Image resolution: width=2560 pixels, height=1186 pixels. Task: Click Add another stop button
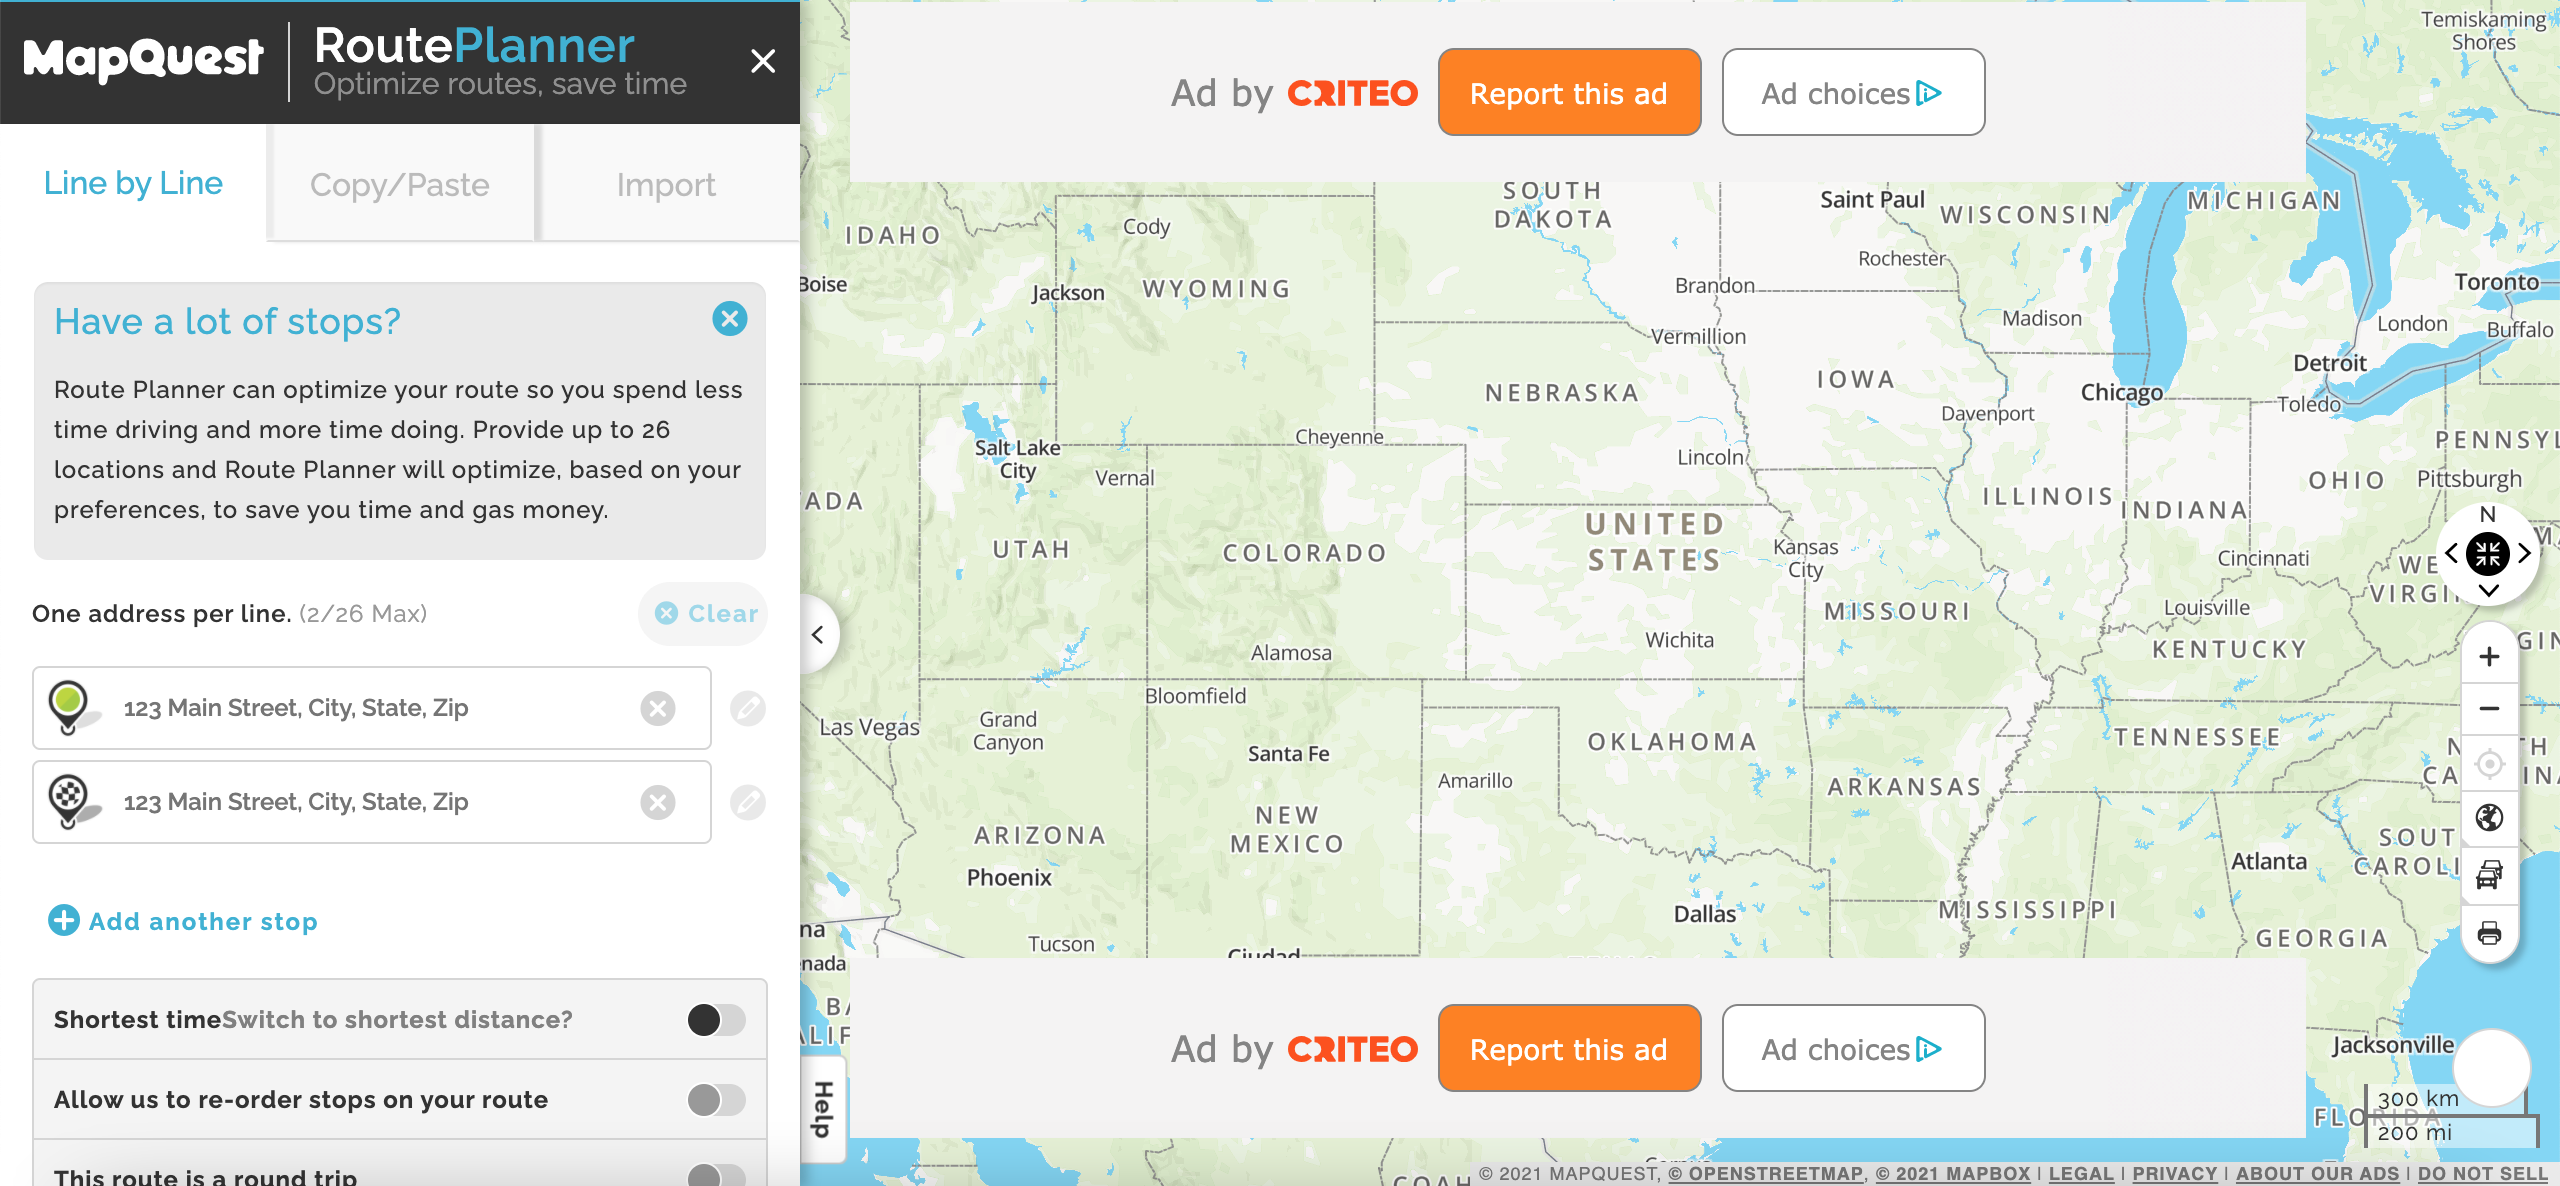point(183,921)
